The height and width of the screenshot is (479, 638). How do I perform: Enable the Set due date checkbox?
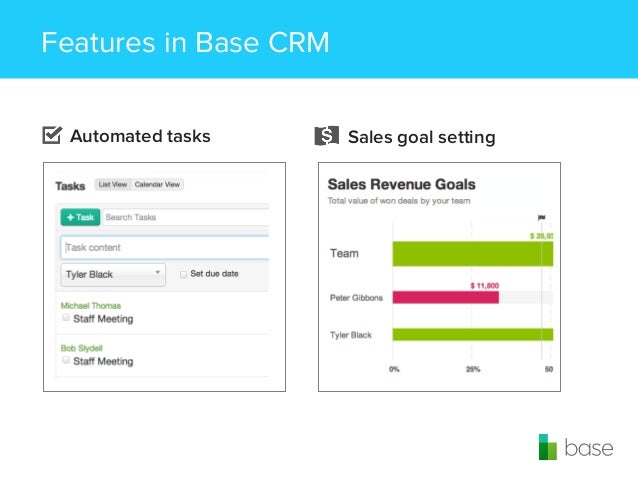pyautogui.click(x=183, y=274)
